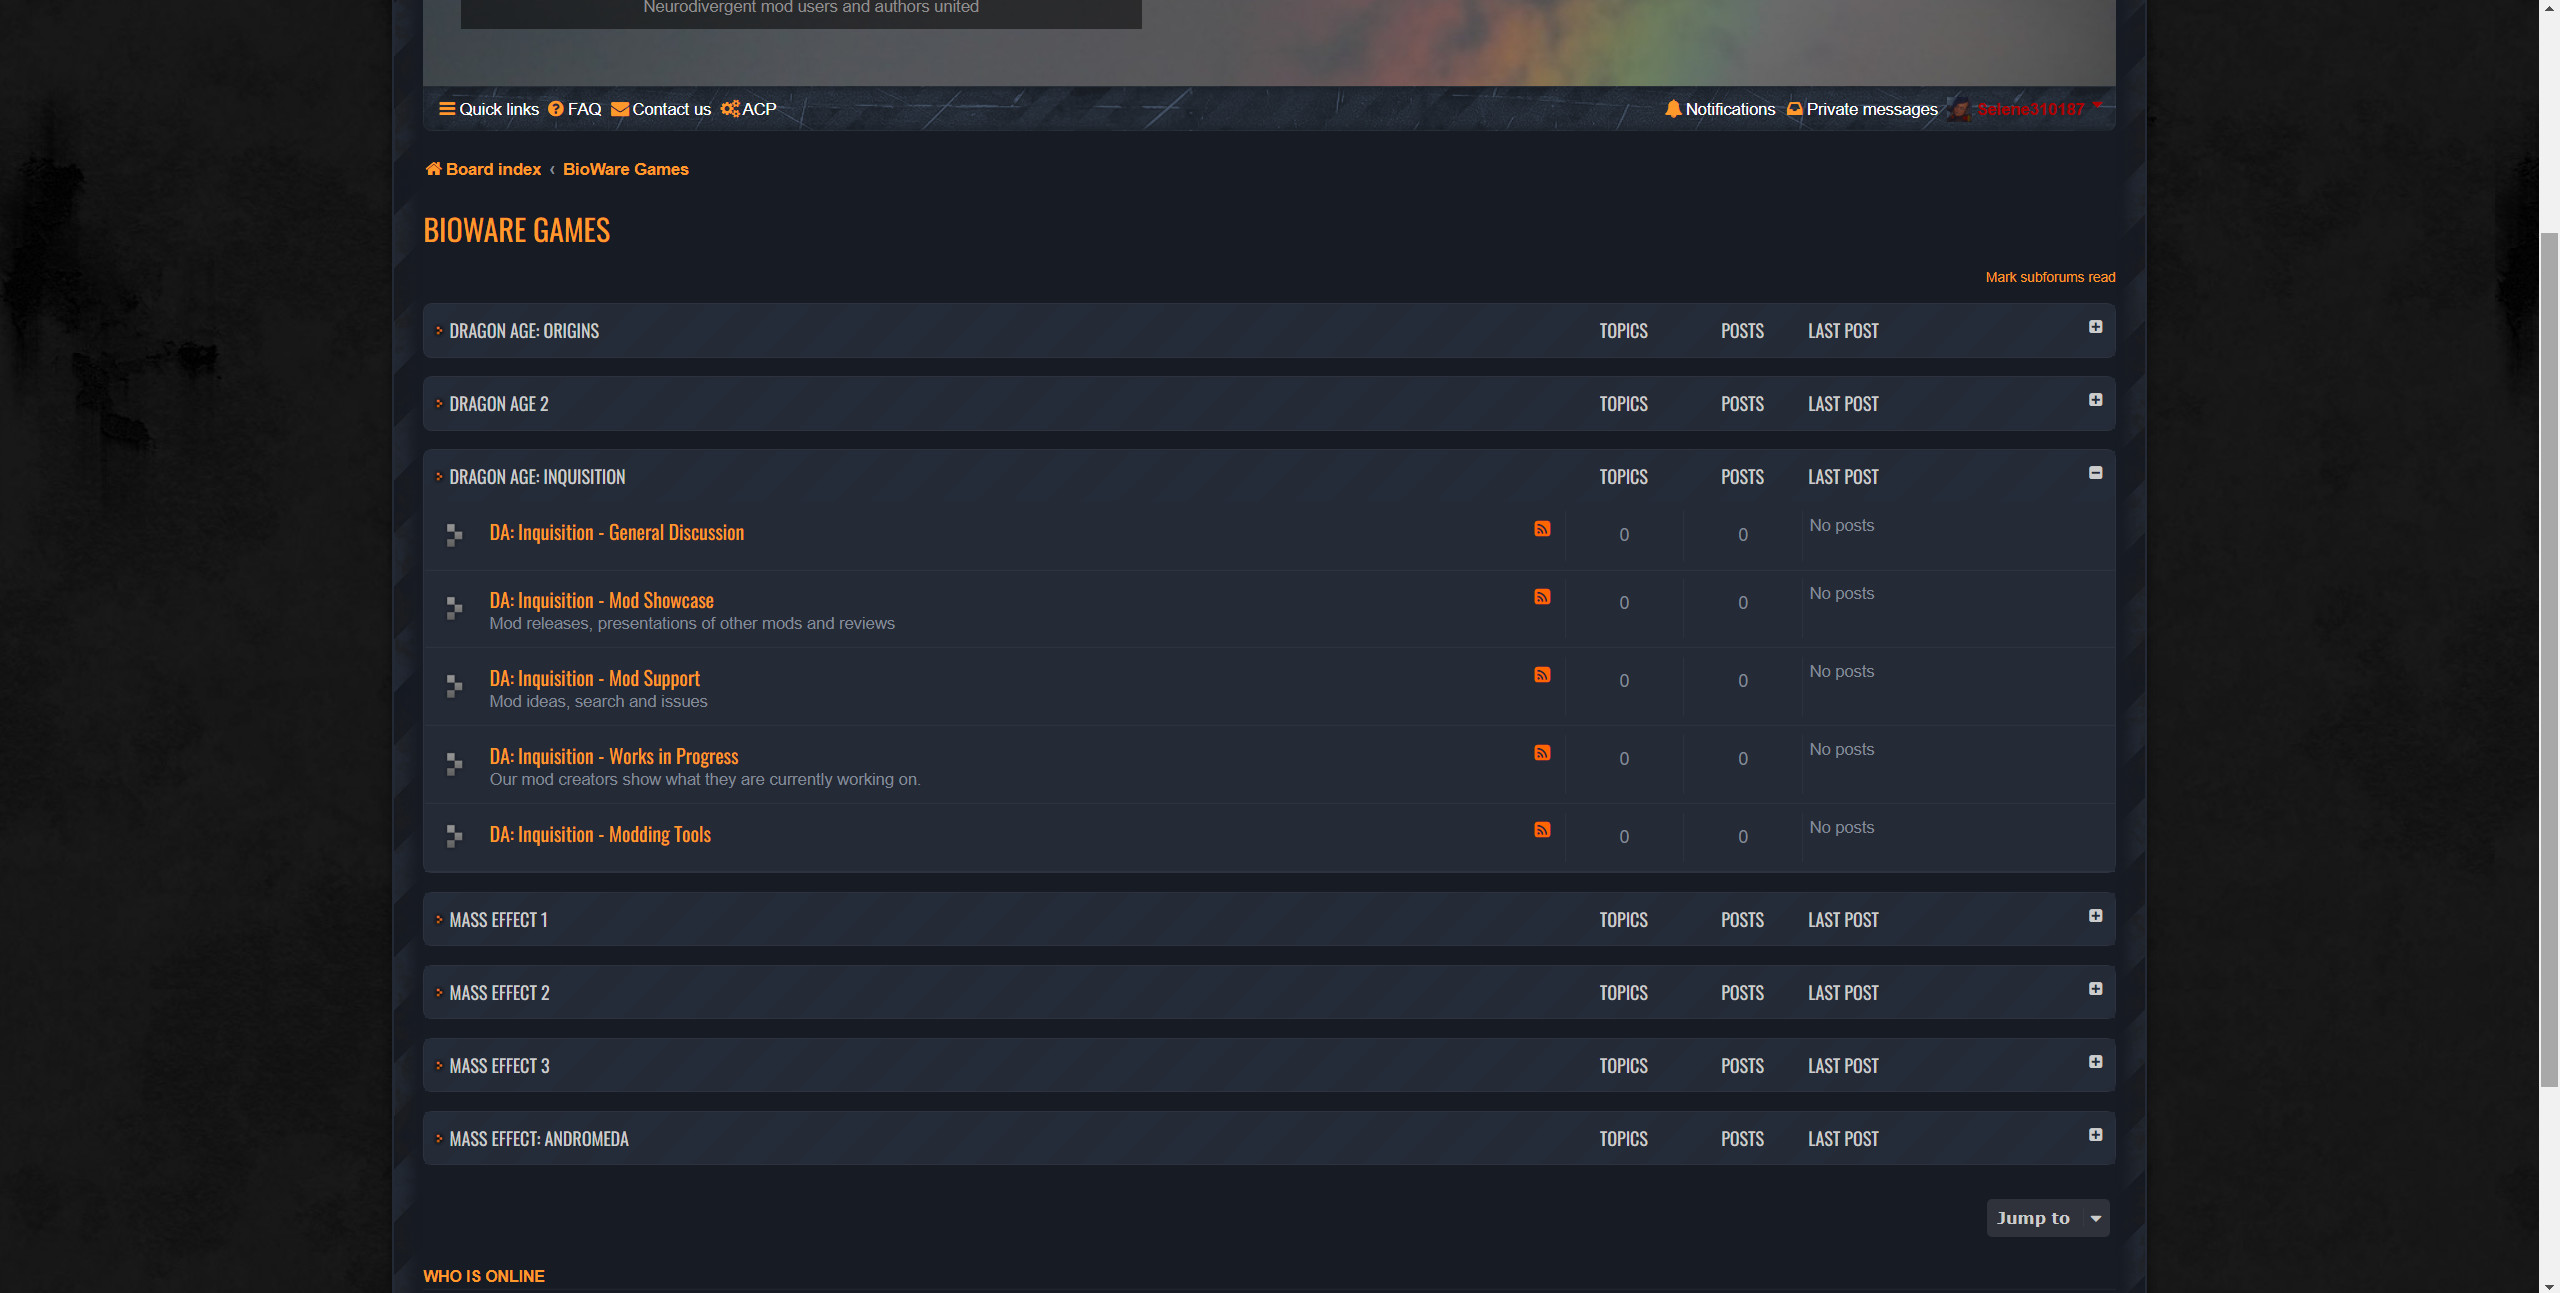The width and height of the screenshot is (2560, 1293).
Task: Click 'Mod ideas, search and issues' description
Action: coord(598,702)
